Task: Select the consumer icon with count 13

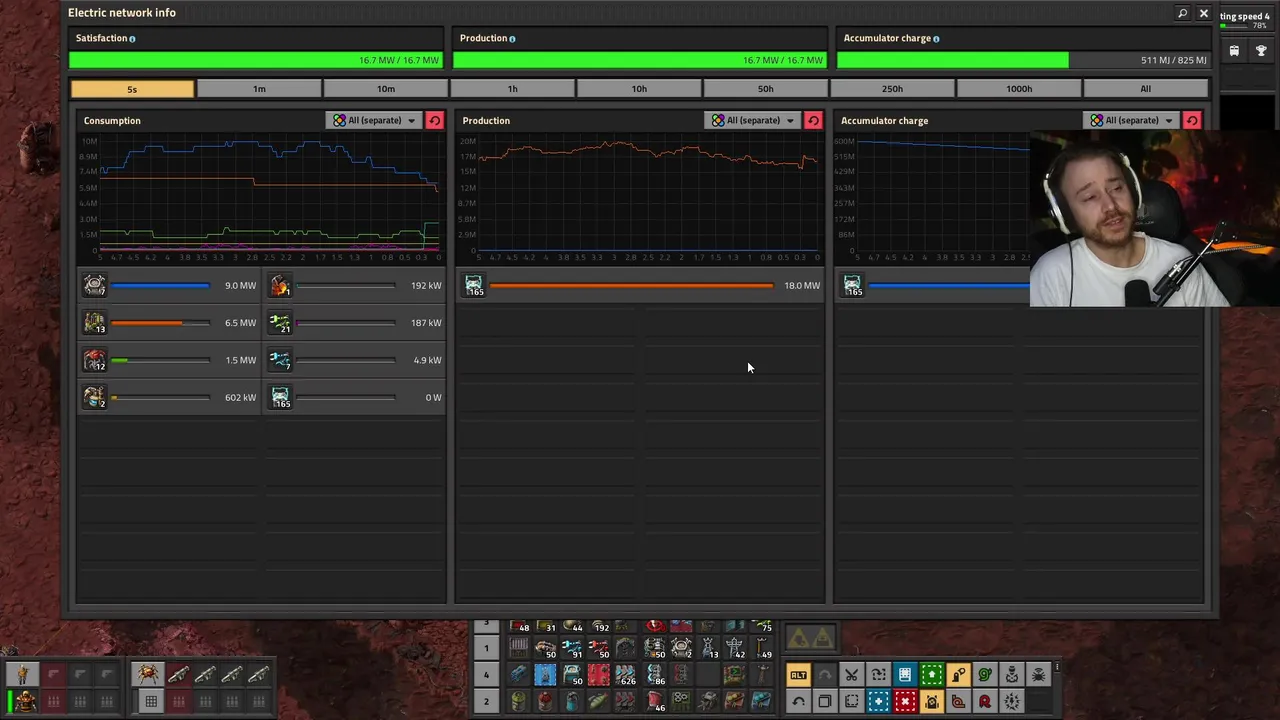Action: click(x=94, y=323)
